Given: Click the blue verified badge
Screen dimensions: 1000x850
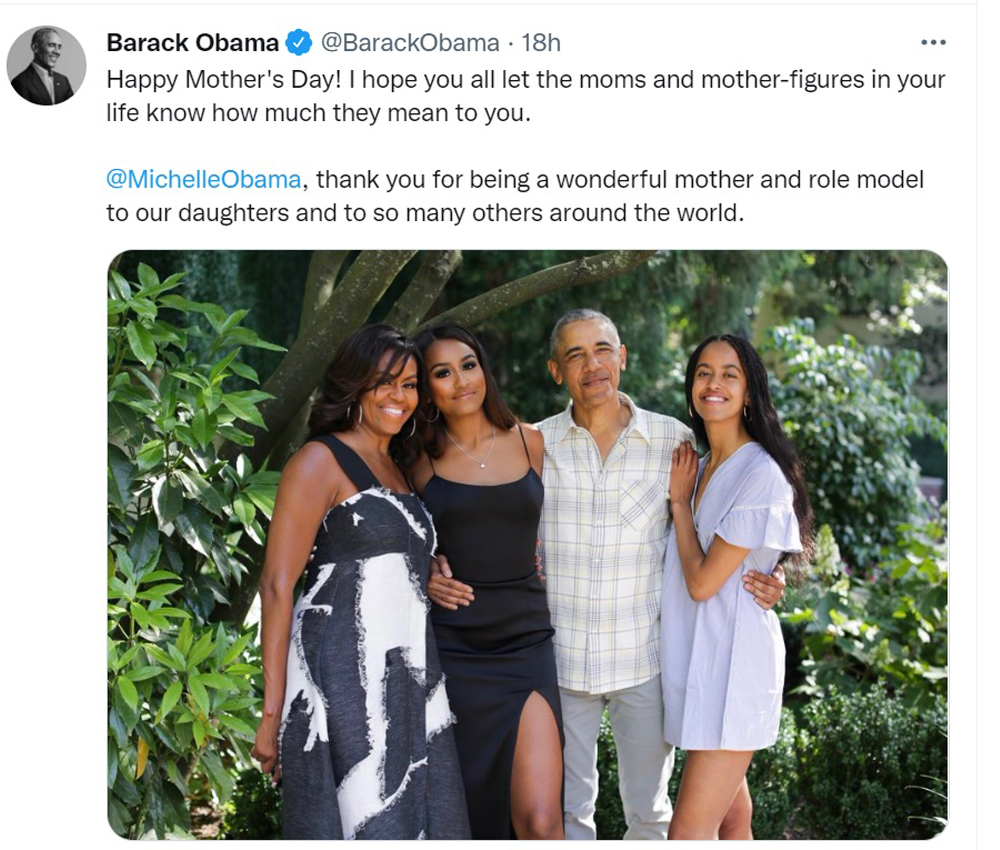Looking at the screenshot, I should click(x=298, y=43).
